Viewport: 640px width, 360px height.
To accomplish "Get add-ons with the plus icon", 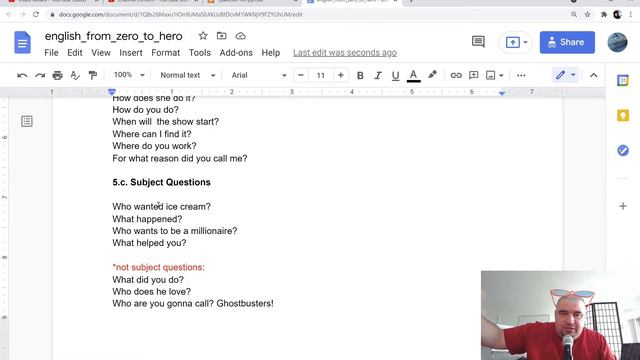I will pos(622,206).
